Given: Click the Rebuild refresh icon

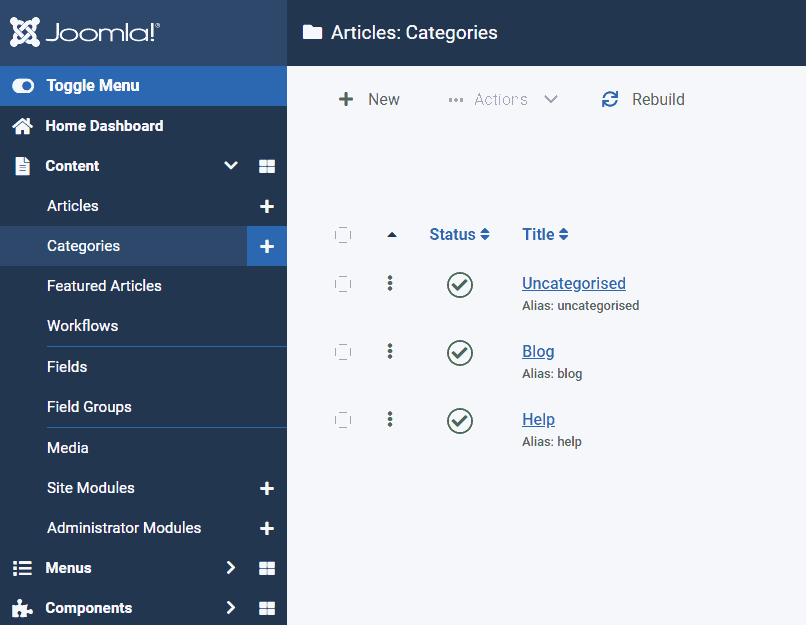Looking at the screenshot, I should click(x=610, y=99).
